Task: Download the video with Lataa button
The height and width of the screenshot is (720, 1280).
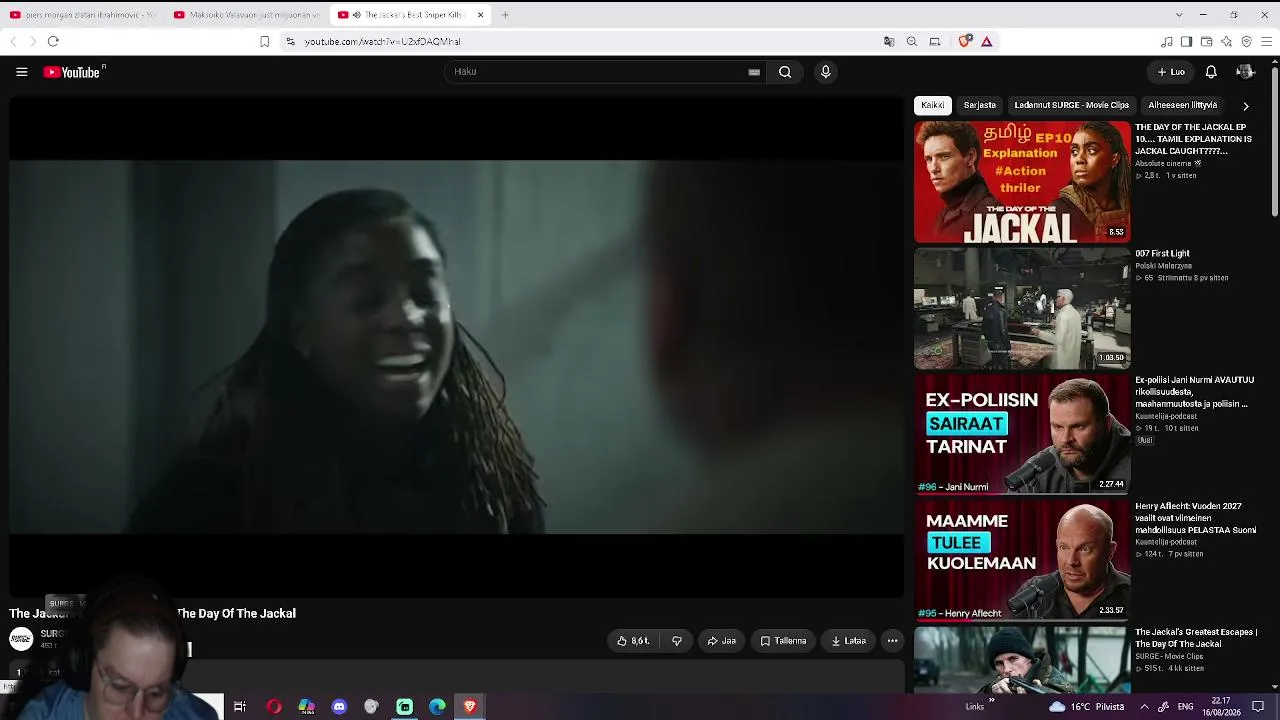Action: 849,641
